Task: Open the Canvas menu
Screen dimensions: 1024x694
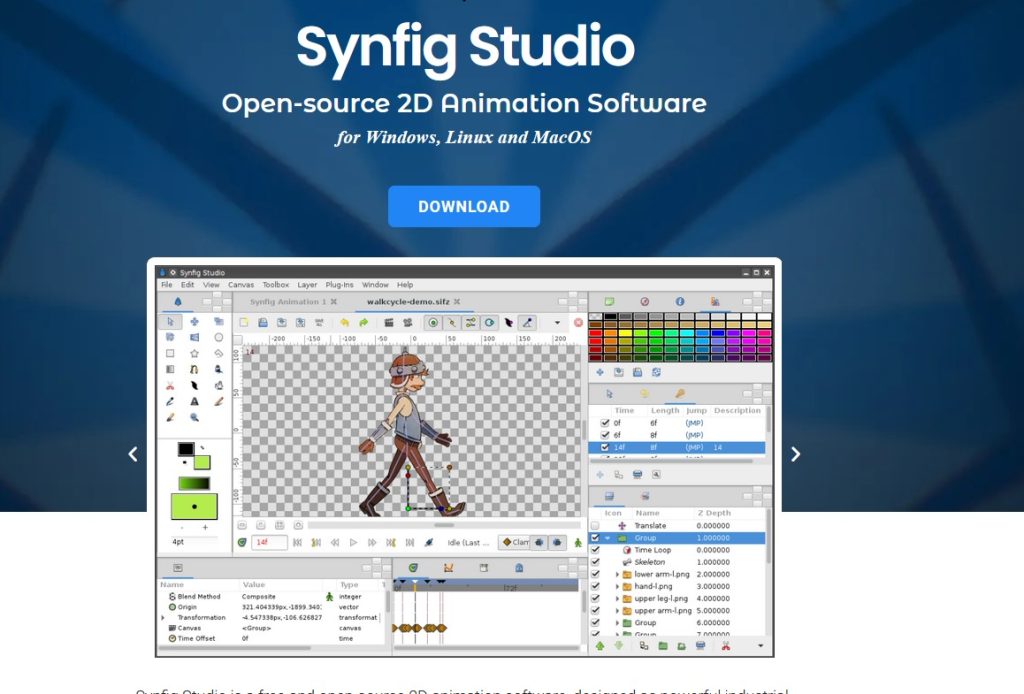Action: tap(241, 285)
